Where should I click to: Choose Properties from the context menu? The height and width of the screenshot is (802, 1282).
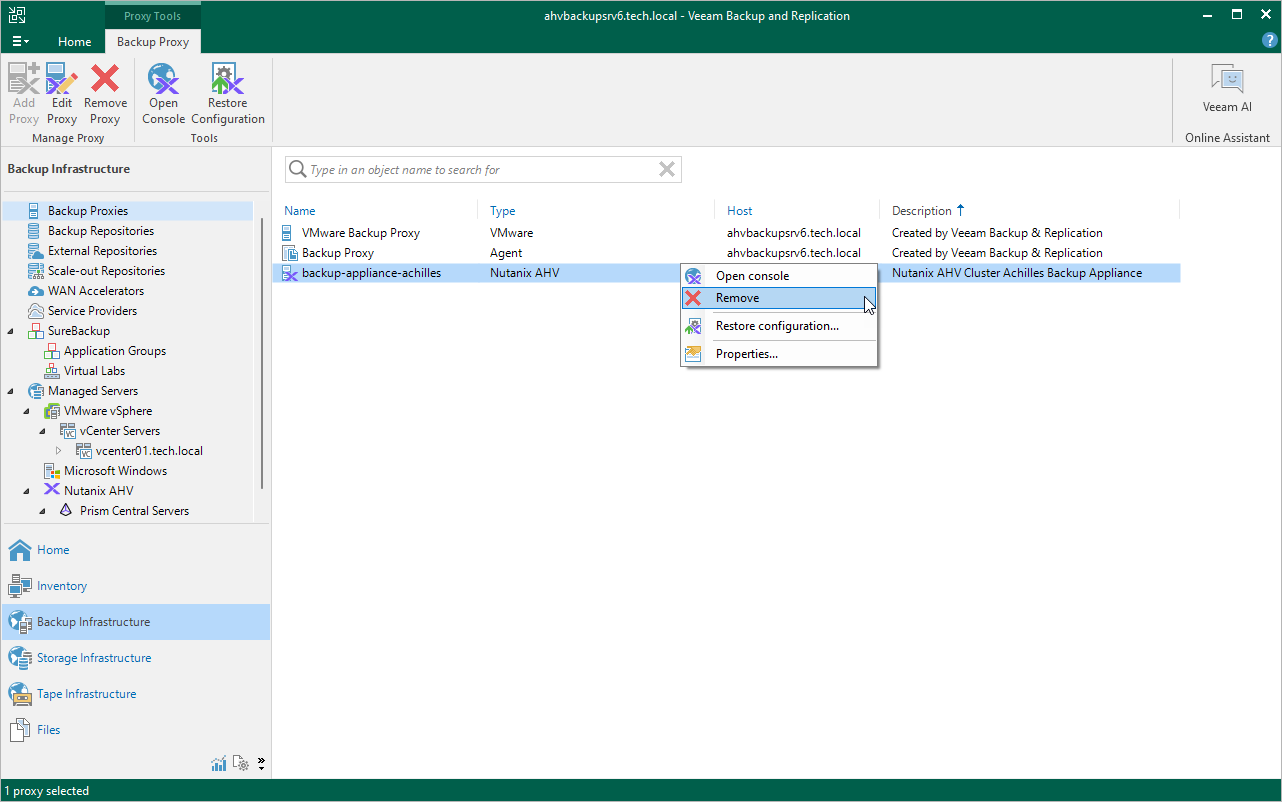[746, 354]
